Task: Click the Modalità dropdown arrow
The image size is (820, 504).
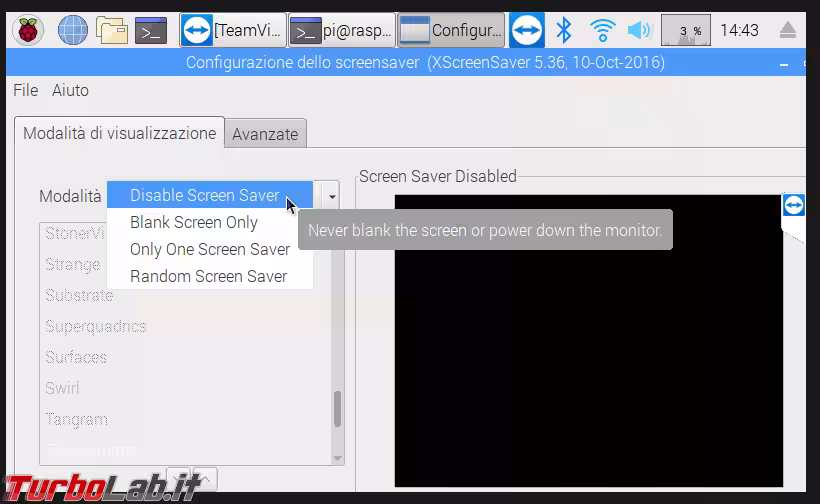Action: pos(332,197)
